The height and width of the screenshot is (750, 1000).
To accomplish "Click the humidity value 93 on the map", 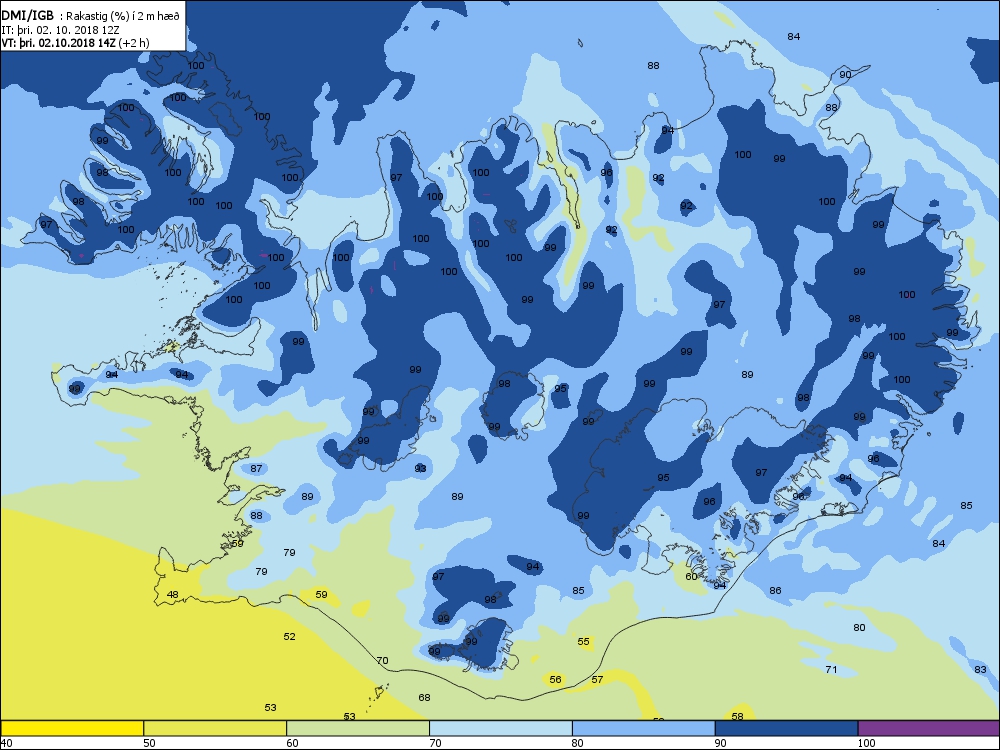I will (420, 469).
